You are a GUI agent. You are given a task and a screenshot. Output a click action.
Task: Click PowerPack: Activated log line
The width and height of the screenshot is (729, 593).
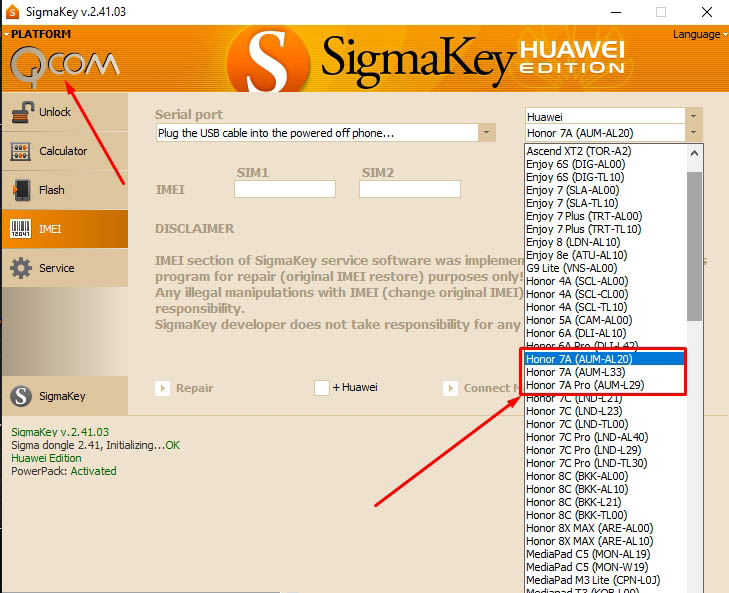64,471
